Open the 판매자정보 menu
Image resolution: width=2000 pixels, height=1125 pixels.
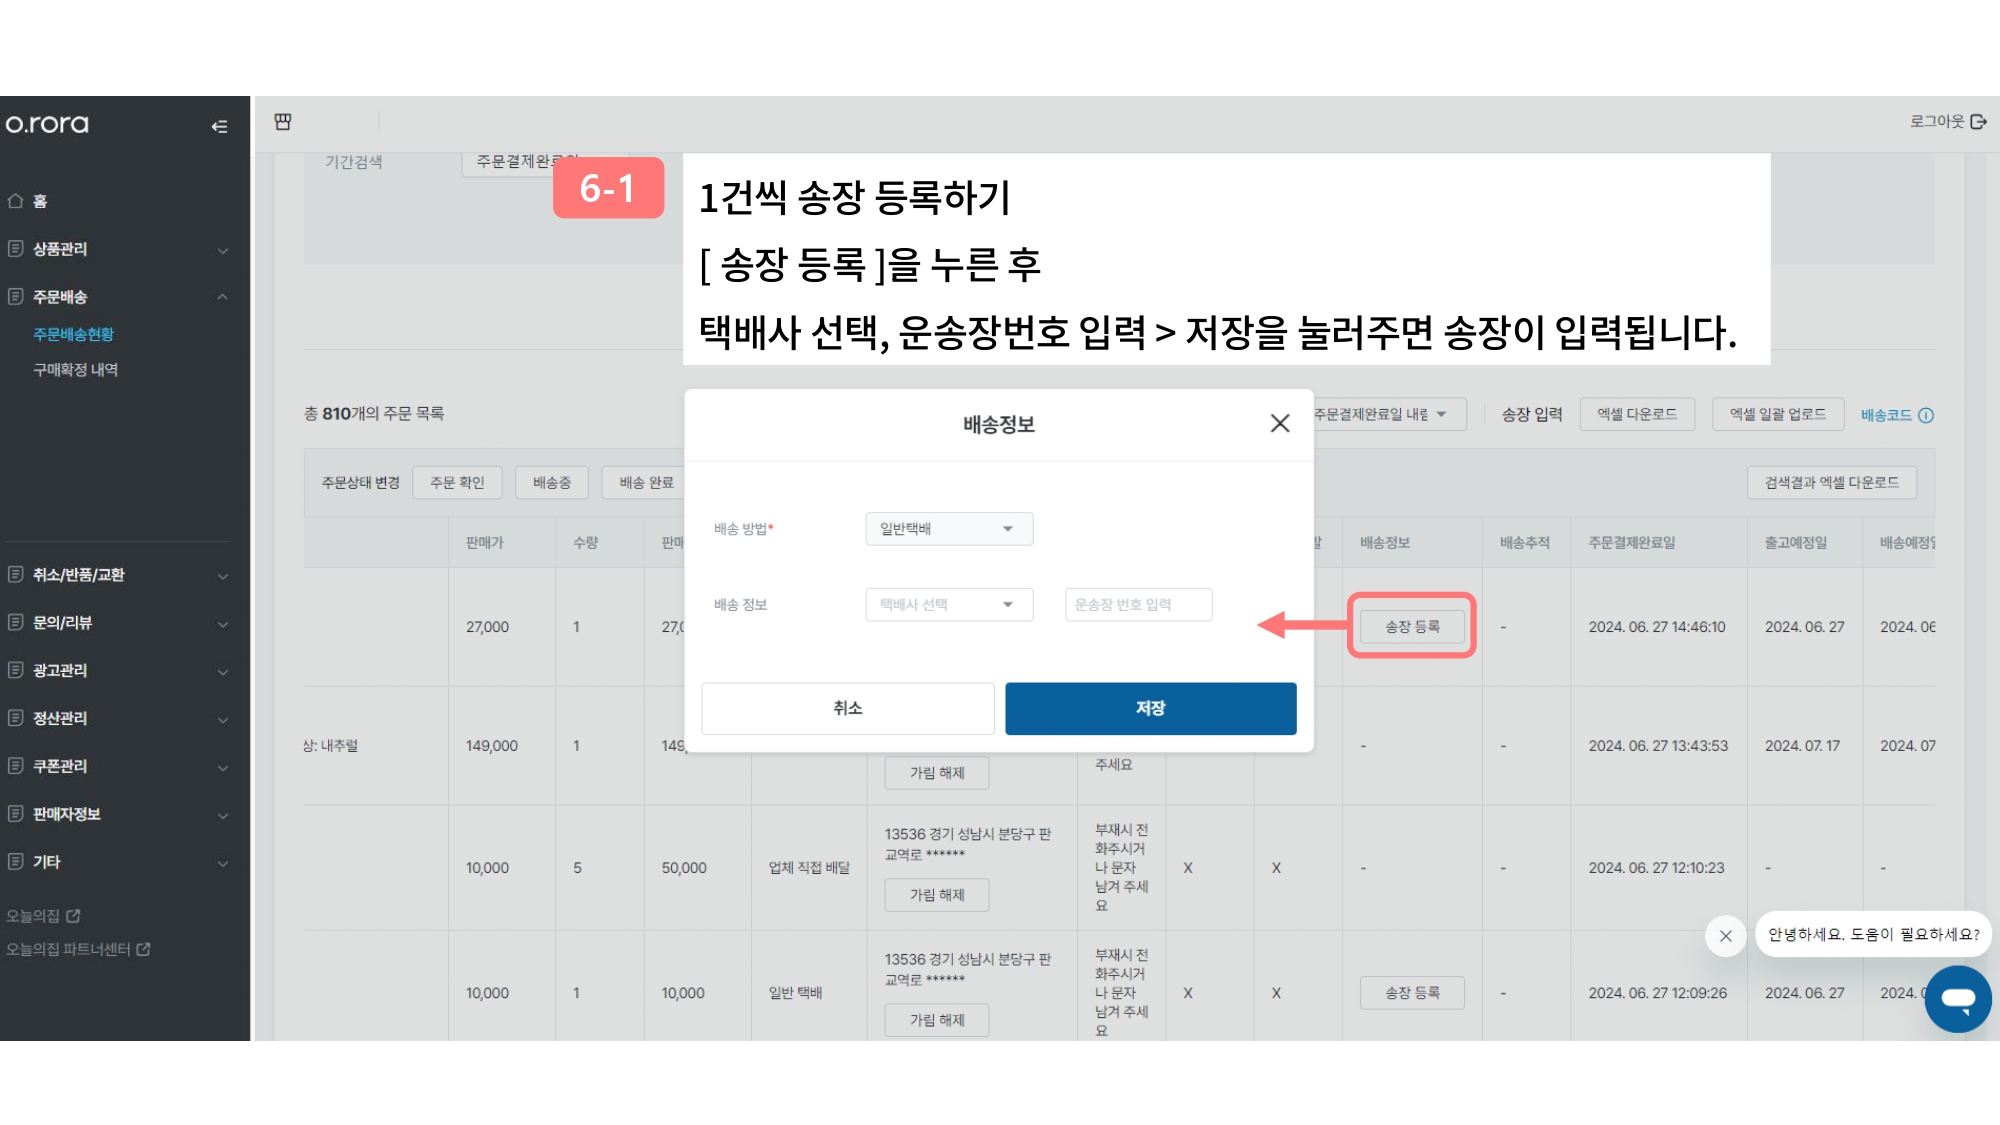(66, 814)
